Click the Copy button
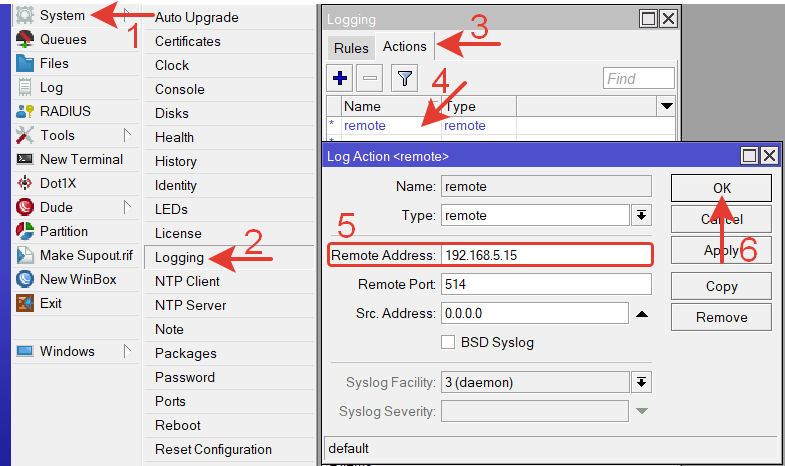785x466 pixels. [x=721, y=286]
